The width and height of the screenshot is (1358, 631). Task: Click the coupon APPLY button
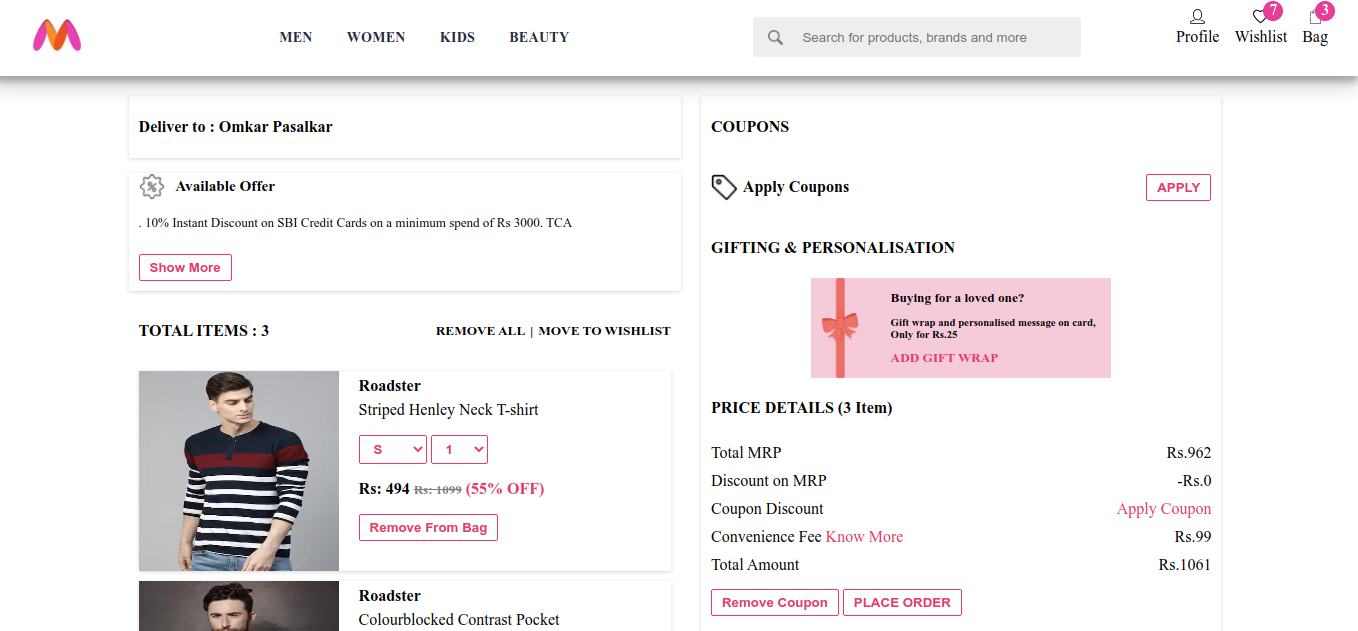tap(1178, 188)
